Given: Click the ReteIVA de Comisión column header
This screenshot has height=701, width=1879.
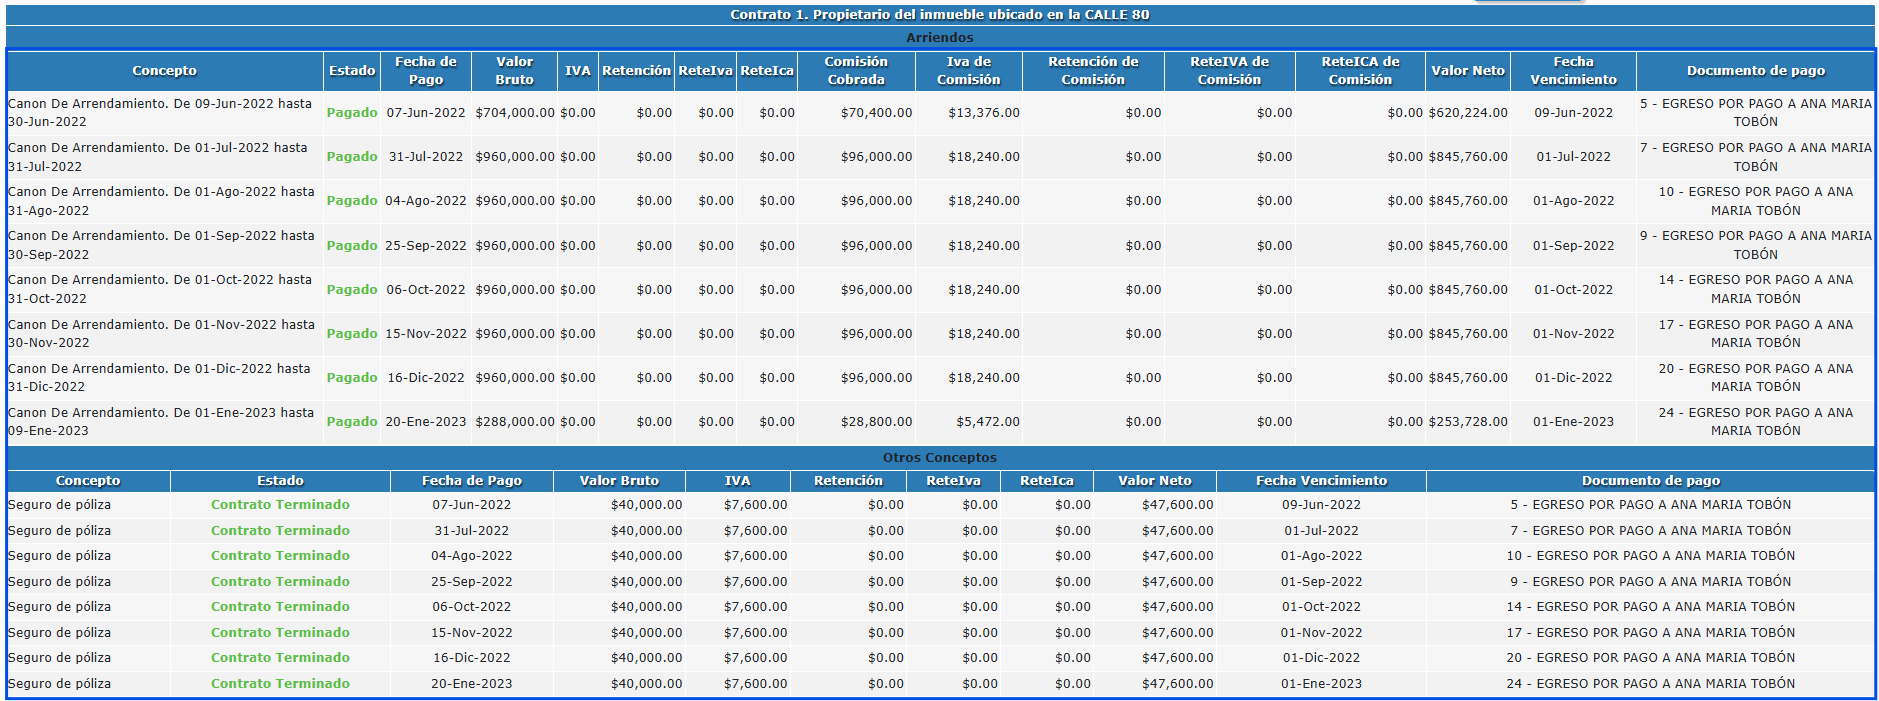Looking at the screenshot, I should (x=1229, y=71).
